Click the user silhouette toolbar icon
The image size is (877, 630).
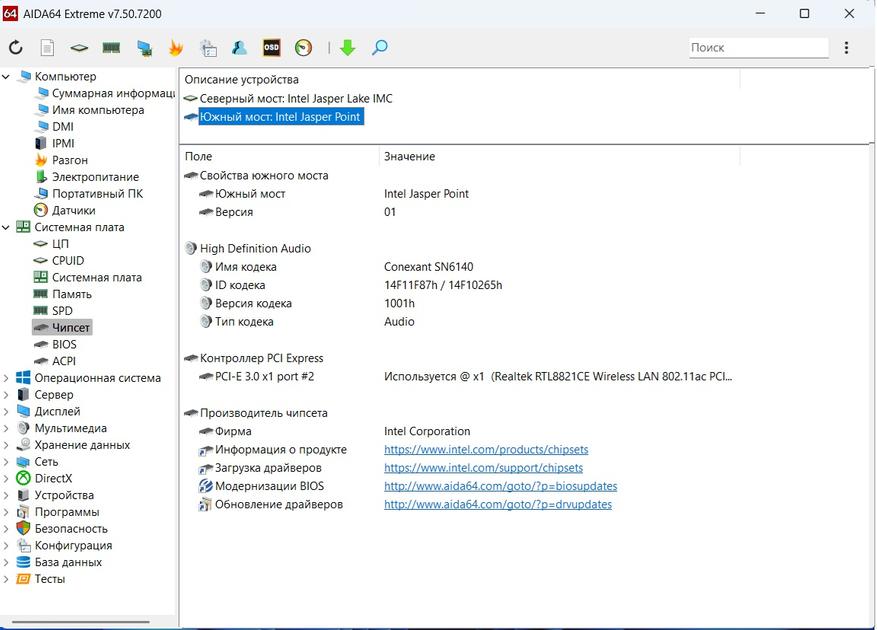point(239,48)
